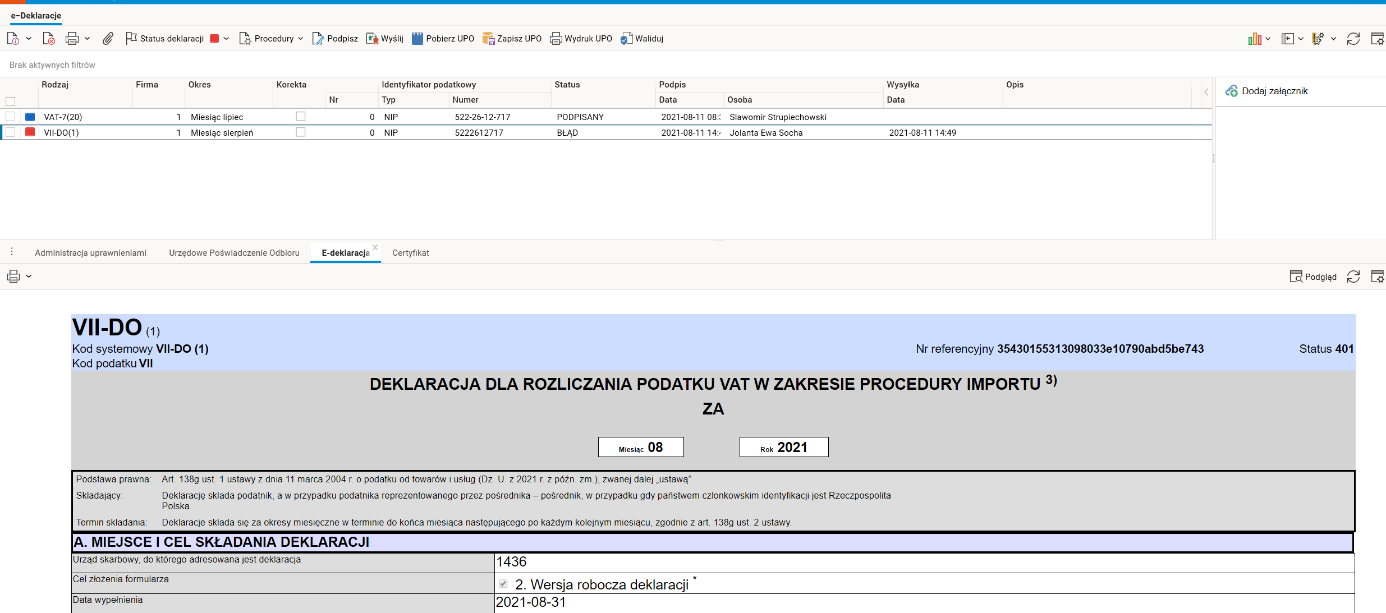
Task: Click the colored bar chart icon
Action: tap(1255, 38)
